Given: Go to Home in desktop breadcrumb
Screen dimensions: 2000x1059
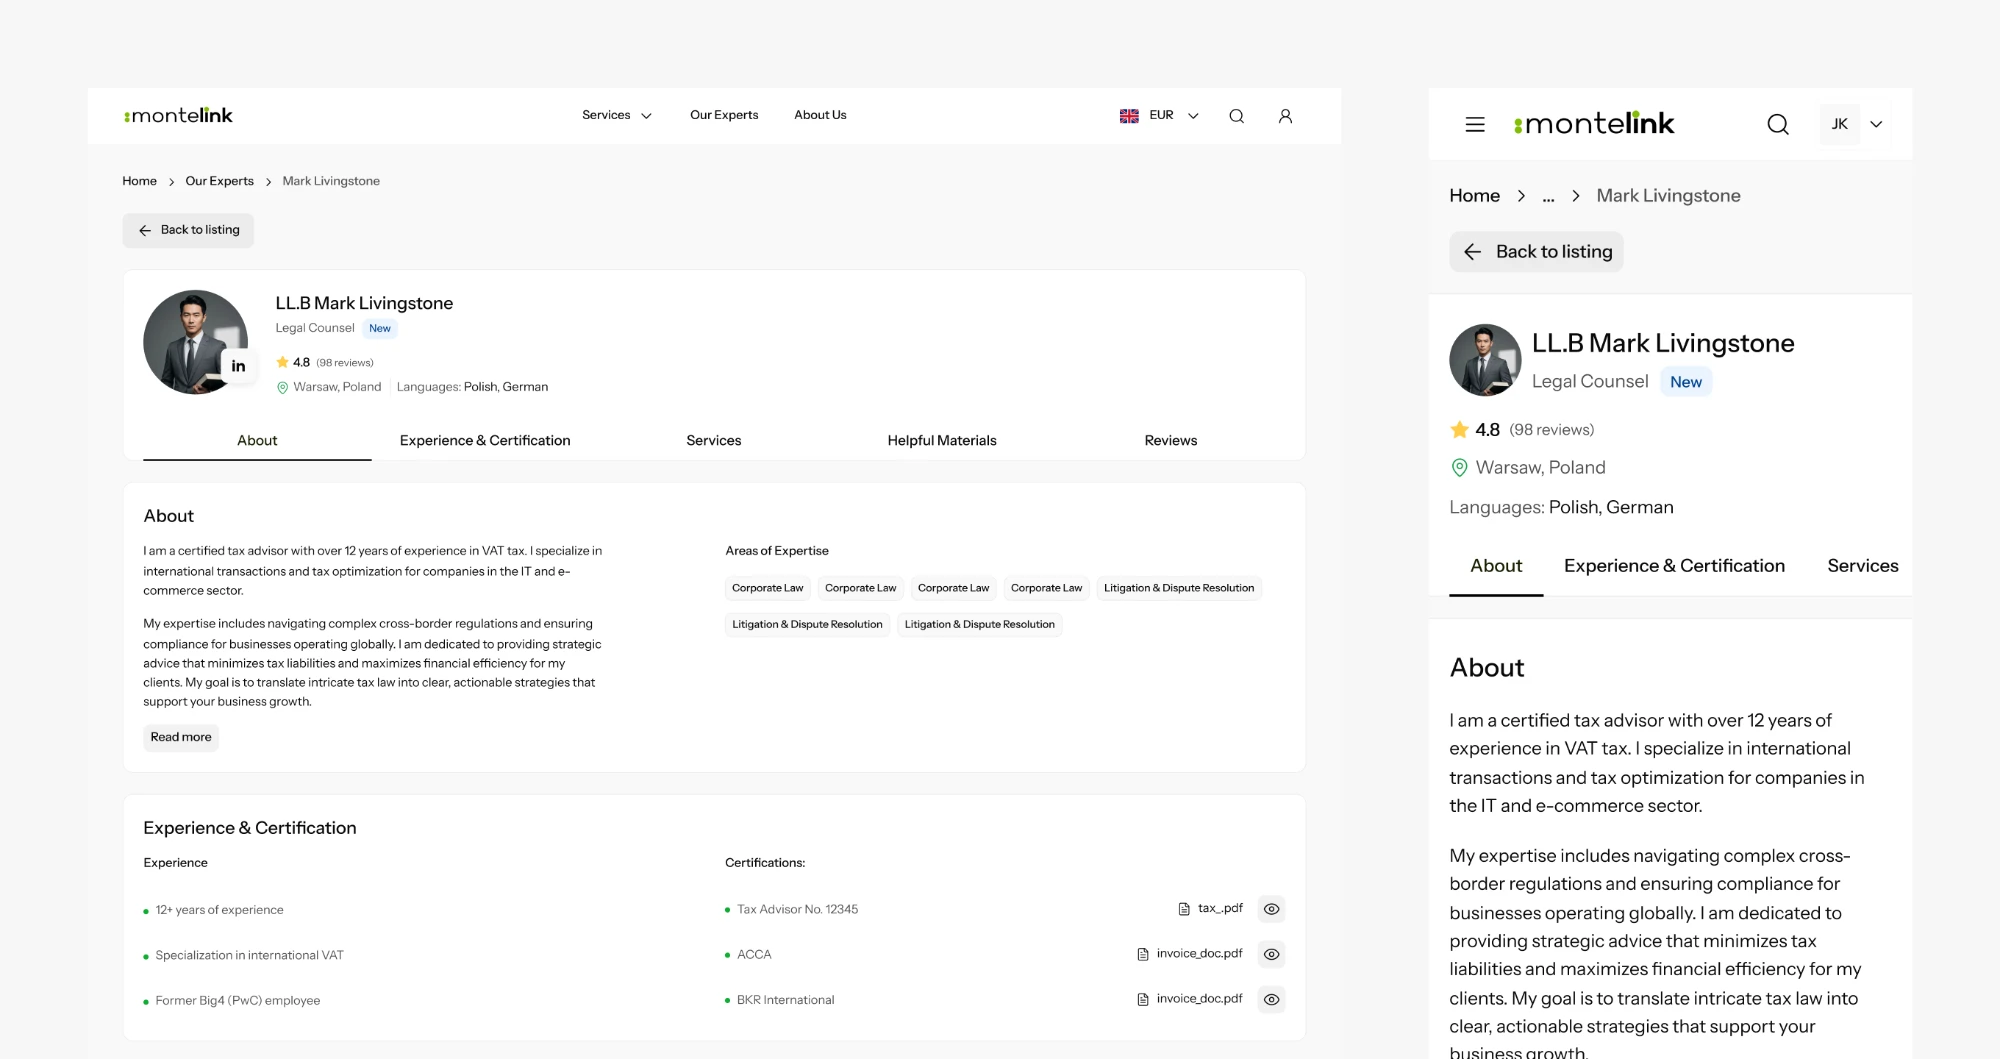Looking at the screenshot, I should tap(139, 181).
